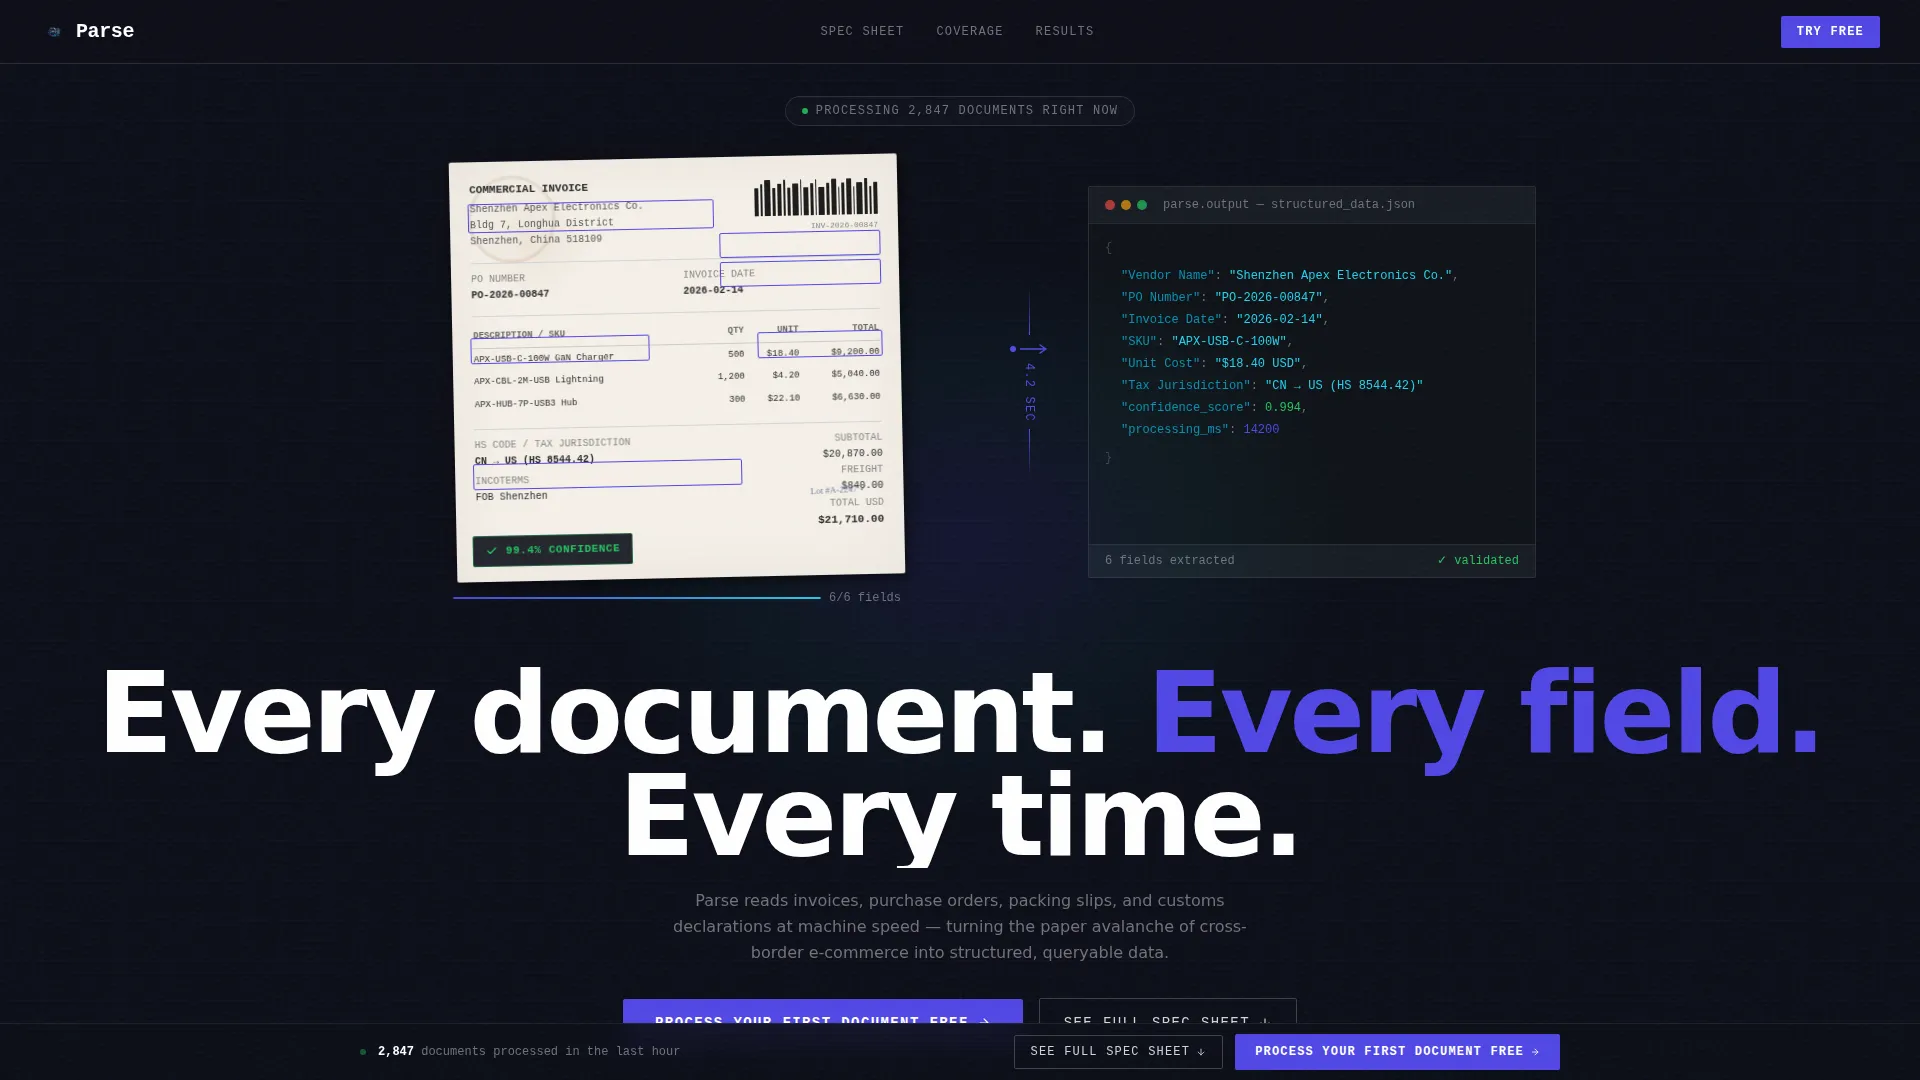Click the Parse logo icon
This screenshot has height=1080, width=1920.
point(54,32)
